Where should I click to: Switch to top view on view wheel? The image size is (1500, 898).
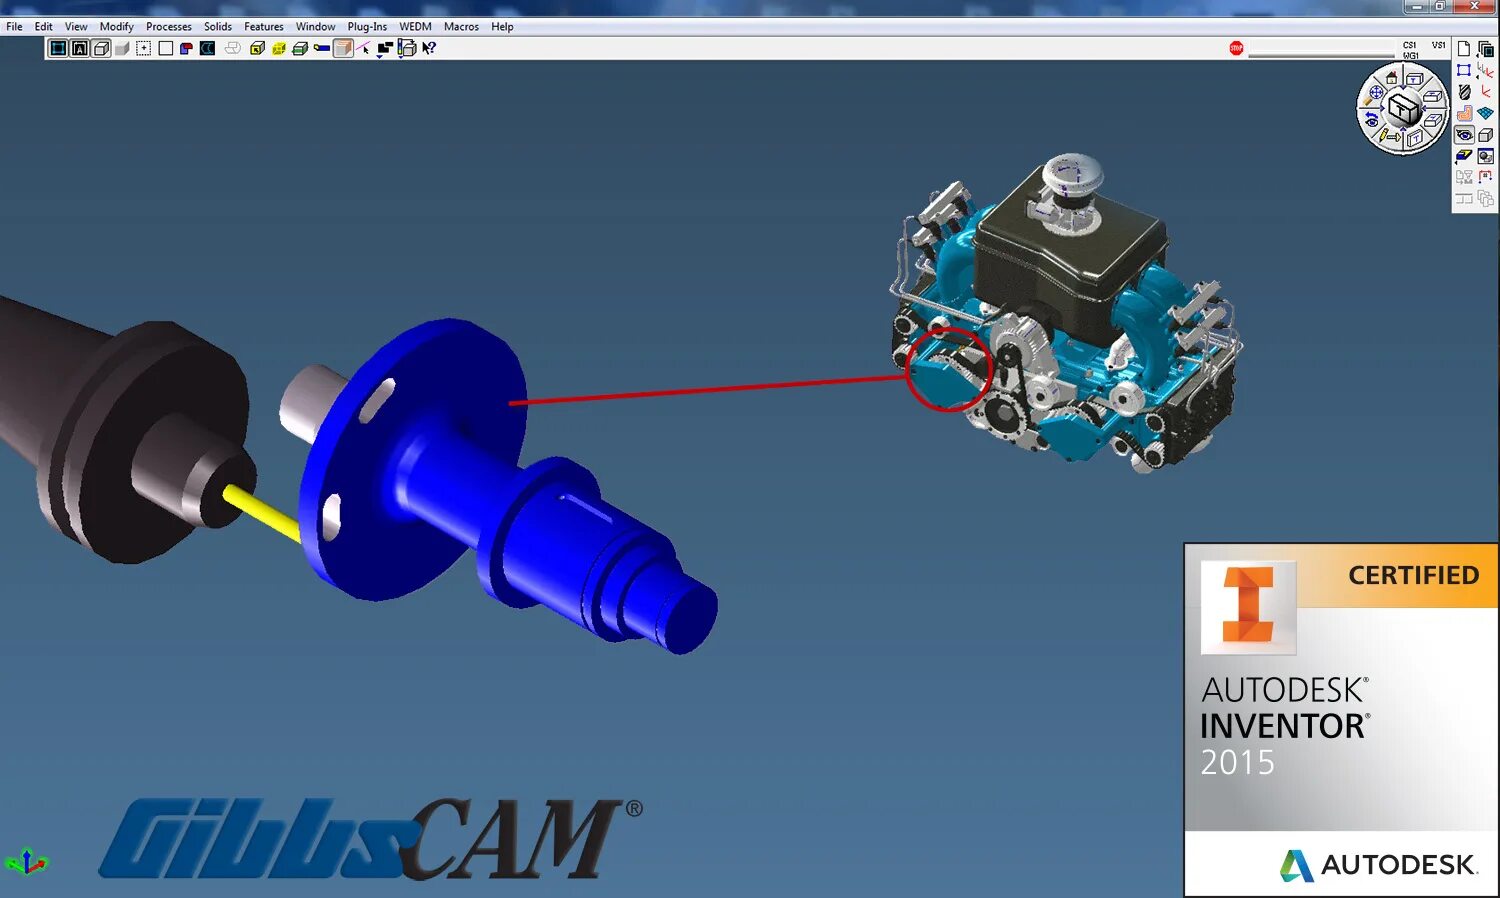coord(1413,79)
